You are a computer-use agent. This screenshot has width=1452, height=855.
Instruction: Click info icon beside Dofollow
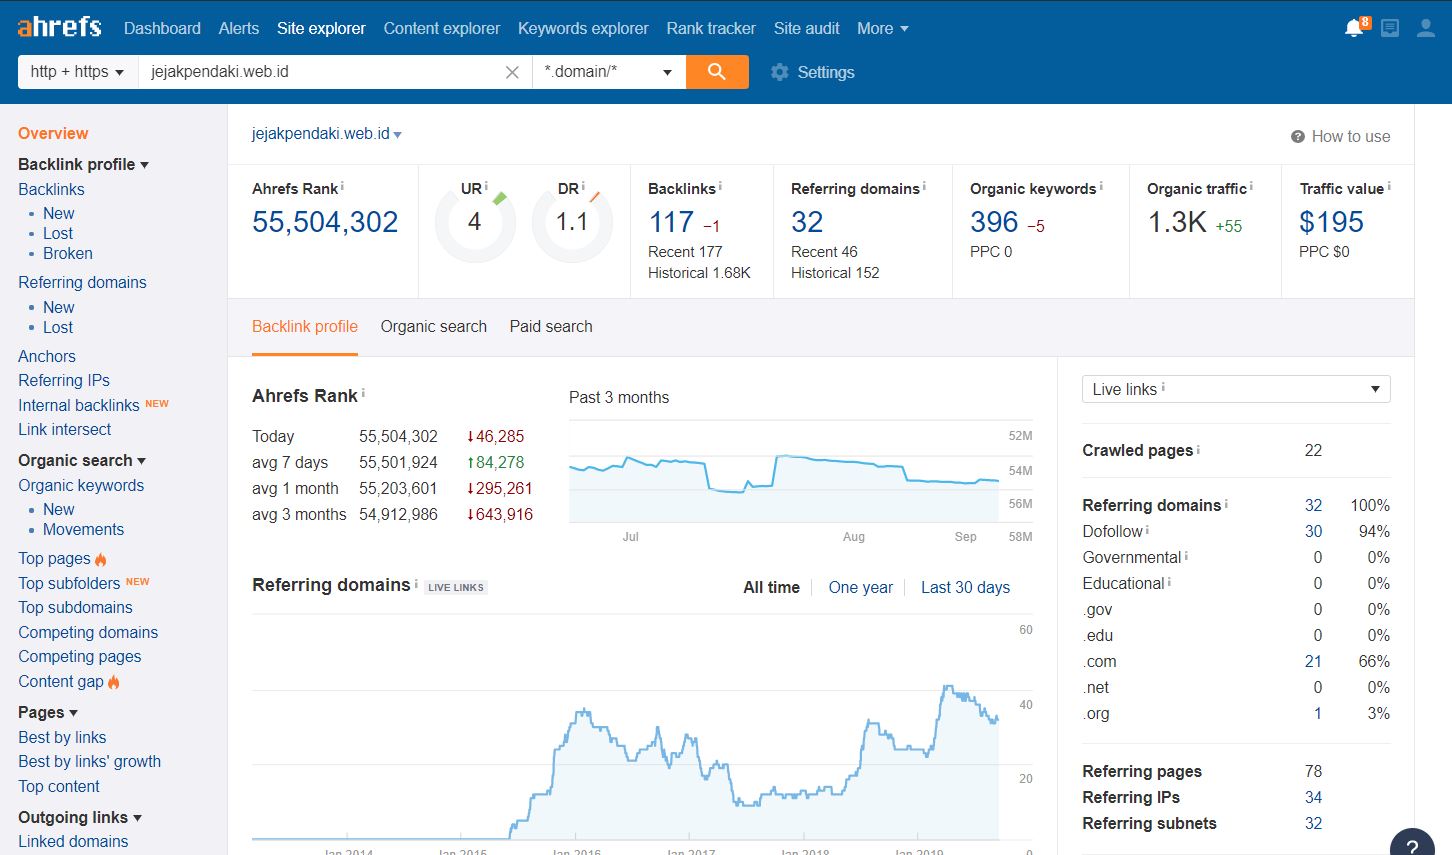[1147, 530]
